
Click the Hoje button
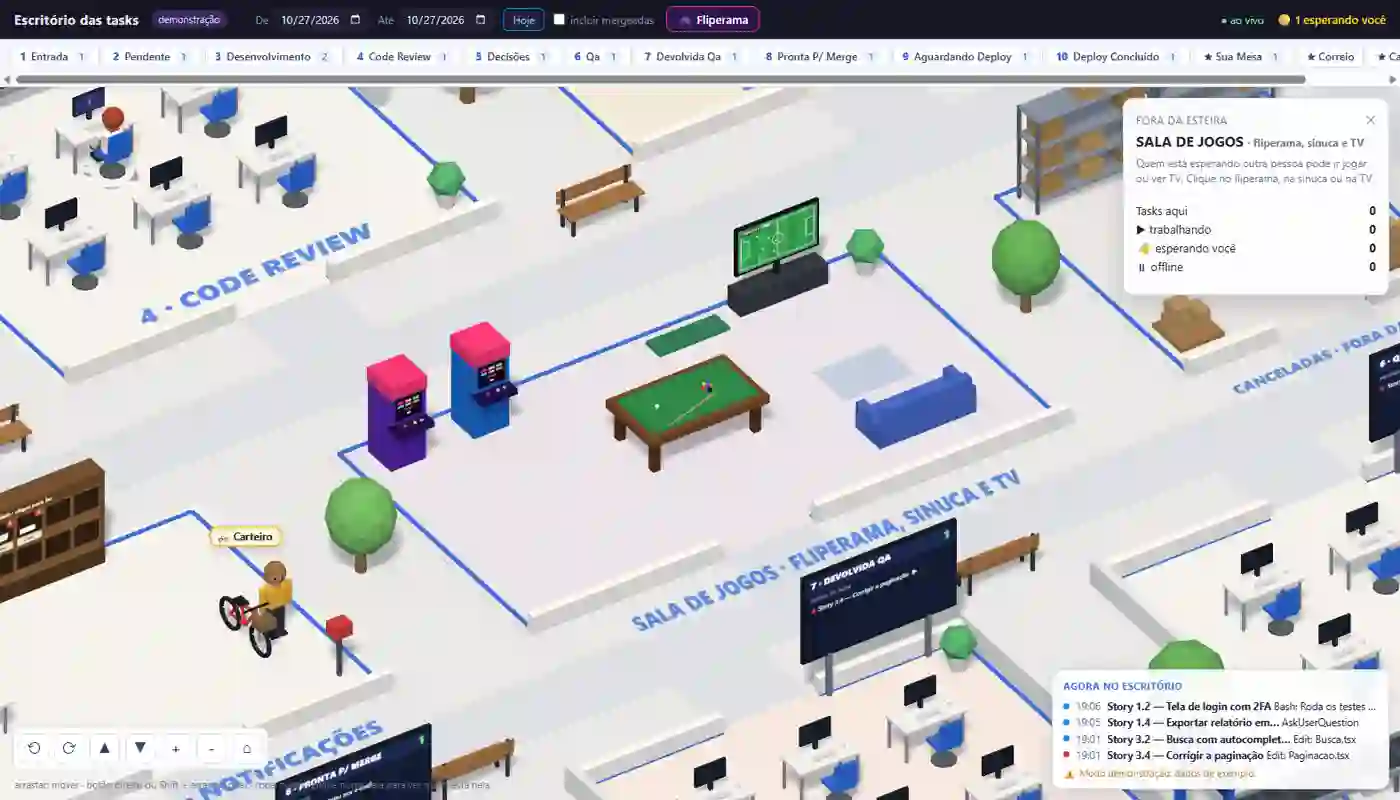coord(524,20)
